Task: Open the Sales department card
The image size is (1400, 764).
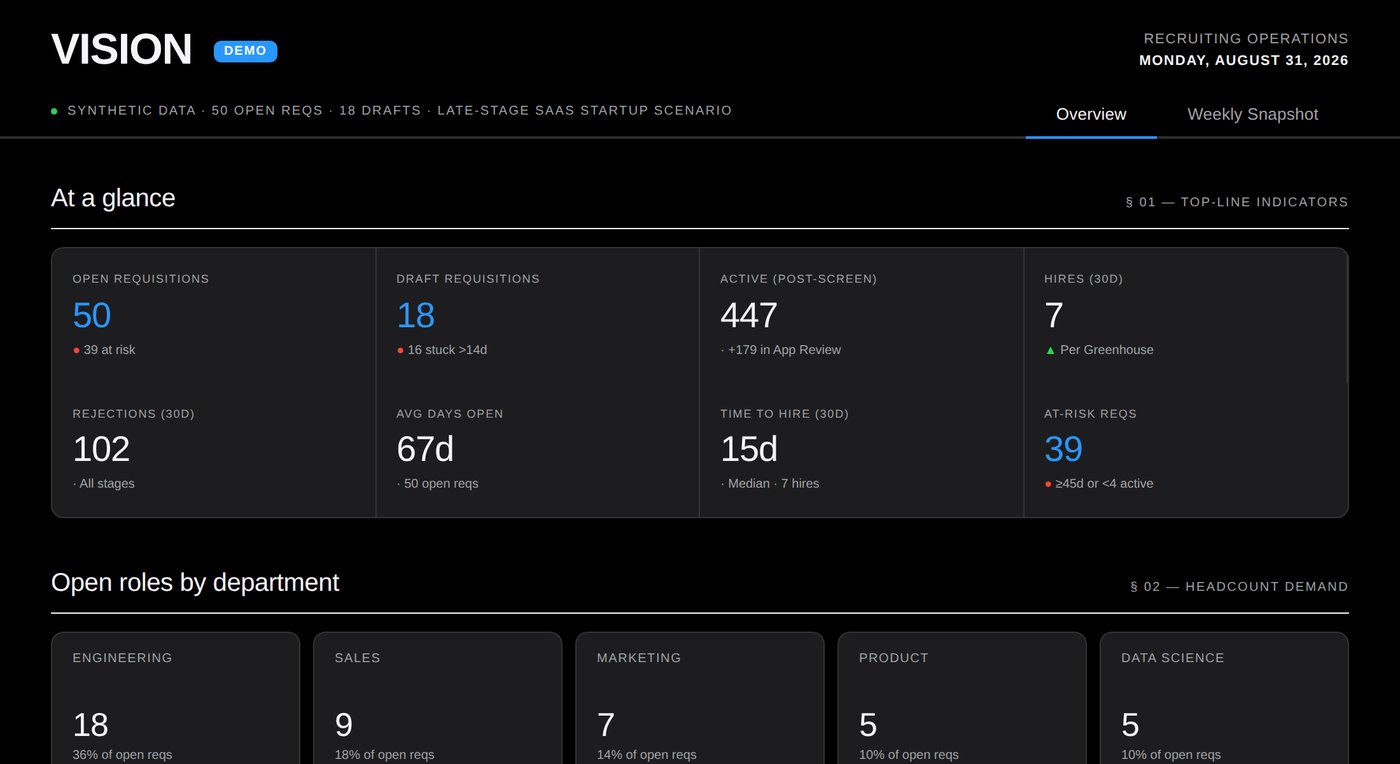Action: pyautogui.click(x=437, y=698)
